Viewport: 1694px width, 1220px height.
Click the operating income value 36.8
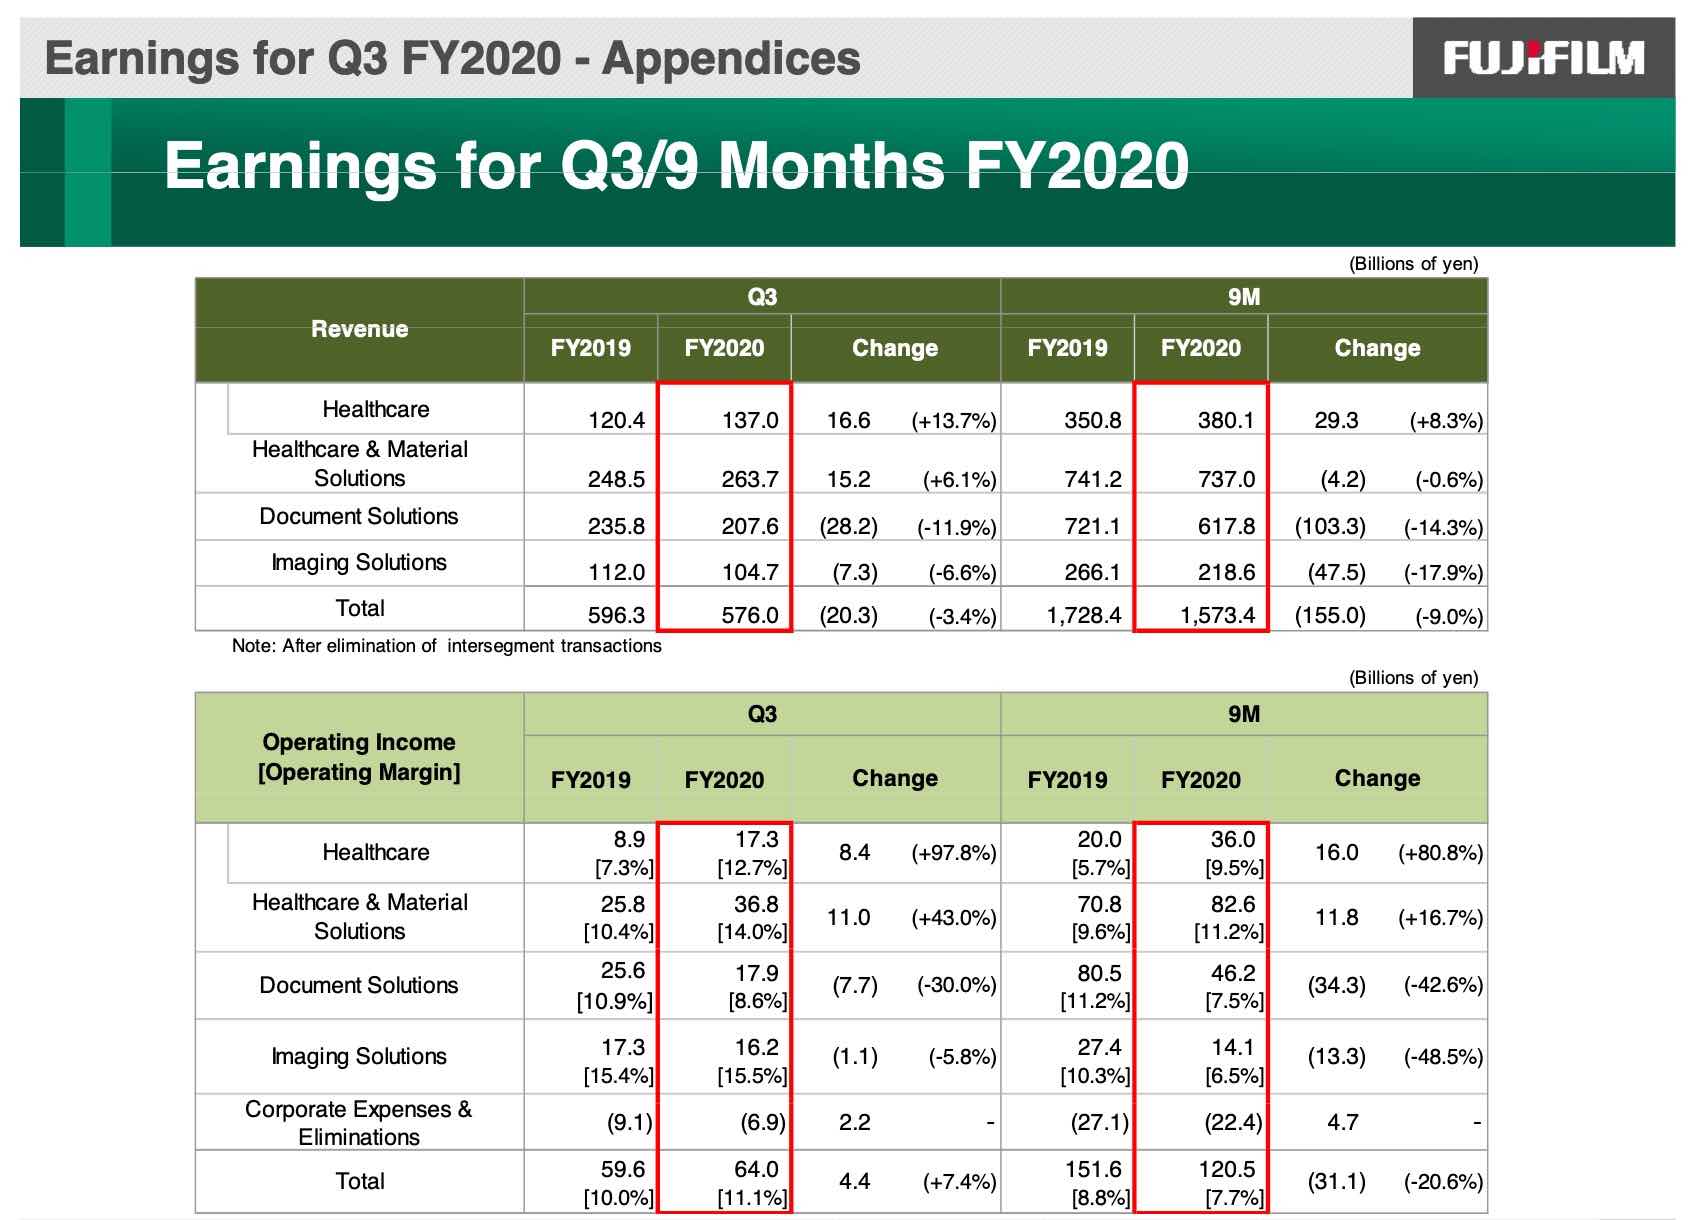pyautogui.click(x=756, y=904)
